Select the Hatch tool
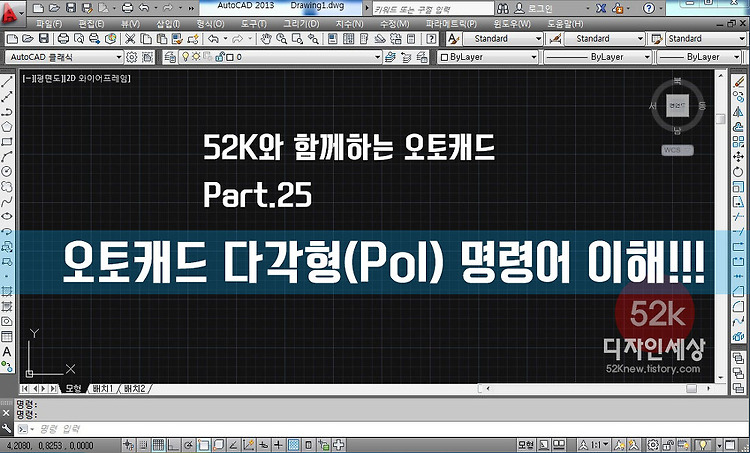 (x=7, y=291)
